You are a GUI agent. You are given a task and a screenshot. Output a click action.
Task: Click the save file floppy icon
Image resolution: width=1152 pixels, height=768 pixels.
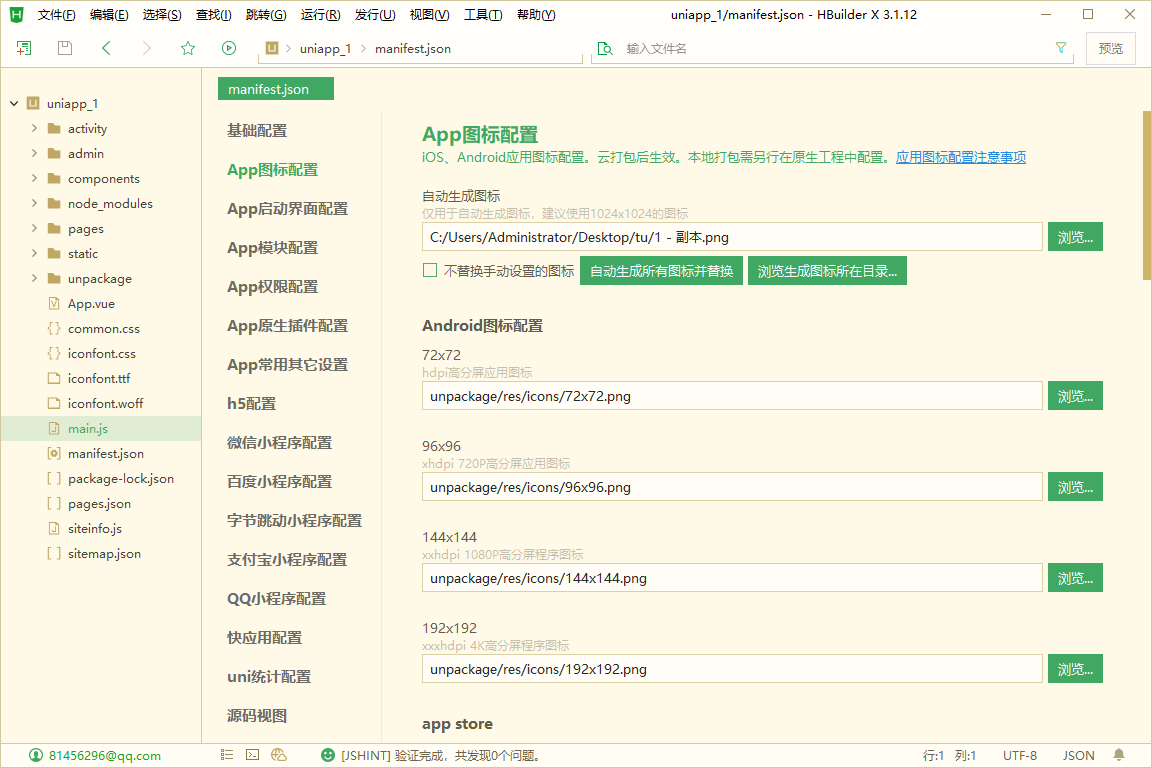(x=65, y=48)
